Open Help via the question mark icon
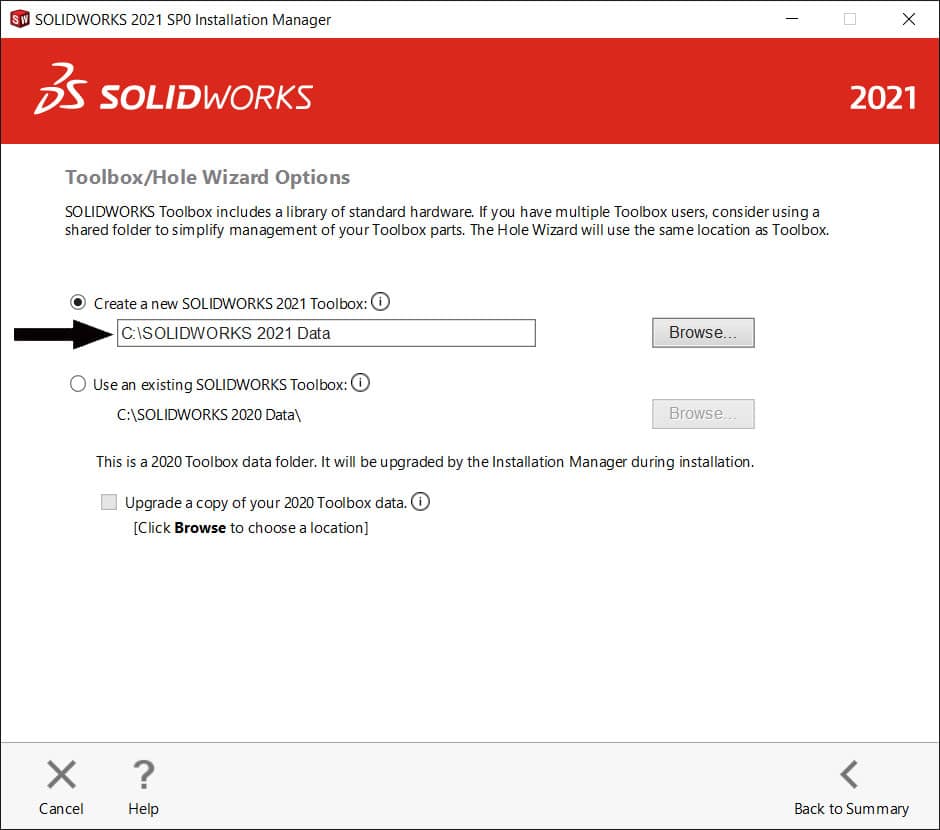Screen dimensions: 940x830 pos(143,775)
